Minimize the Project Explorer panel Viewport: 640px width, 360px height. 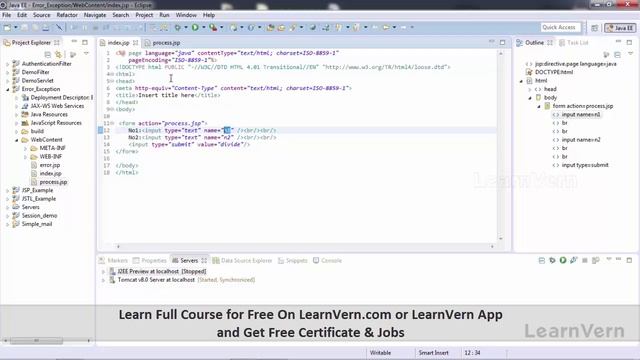pyautogui.click(x=74, y=42)
